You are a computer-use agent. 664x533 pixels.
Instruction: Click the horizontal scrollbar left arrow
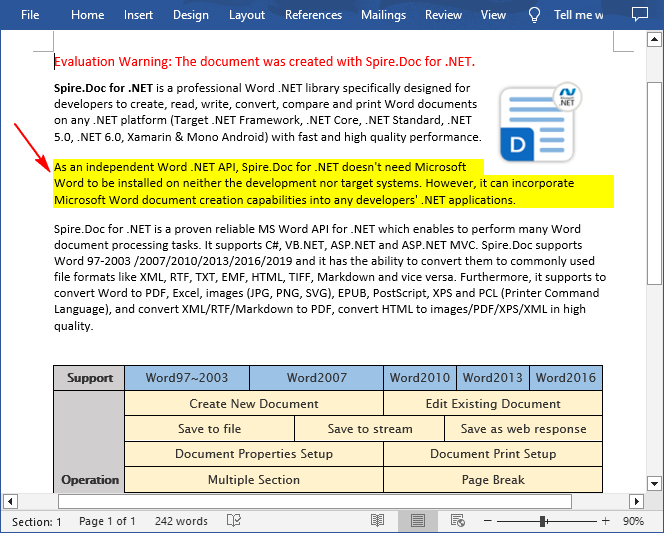[10, 502]
